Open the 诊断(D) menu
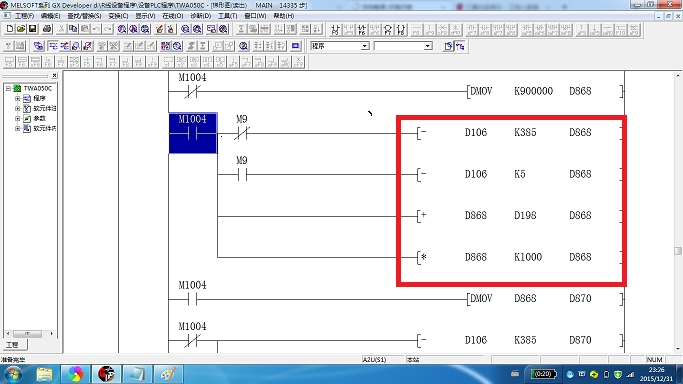Image resolution: width=683 pixels, height=384 pixels. pos(200,16)
